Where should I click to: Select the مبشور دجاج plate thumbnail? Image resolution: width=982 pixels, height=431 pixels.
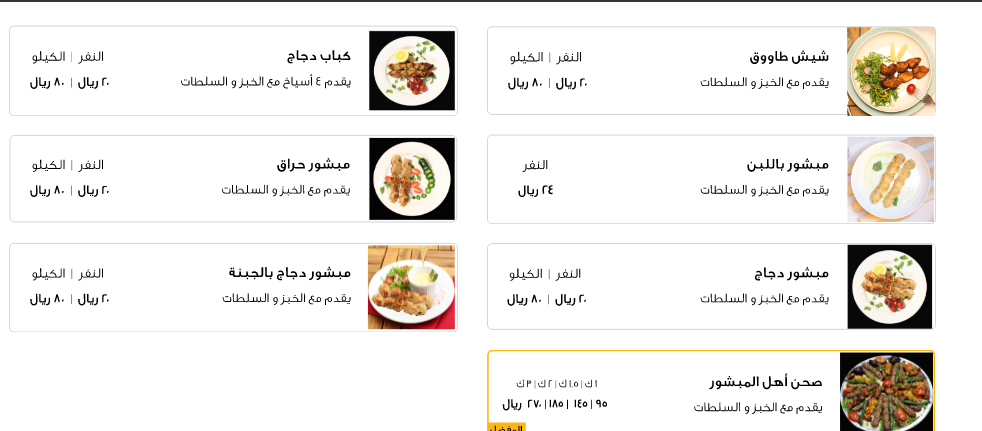[890, 287]
